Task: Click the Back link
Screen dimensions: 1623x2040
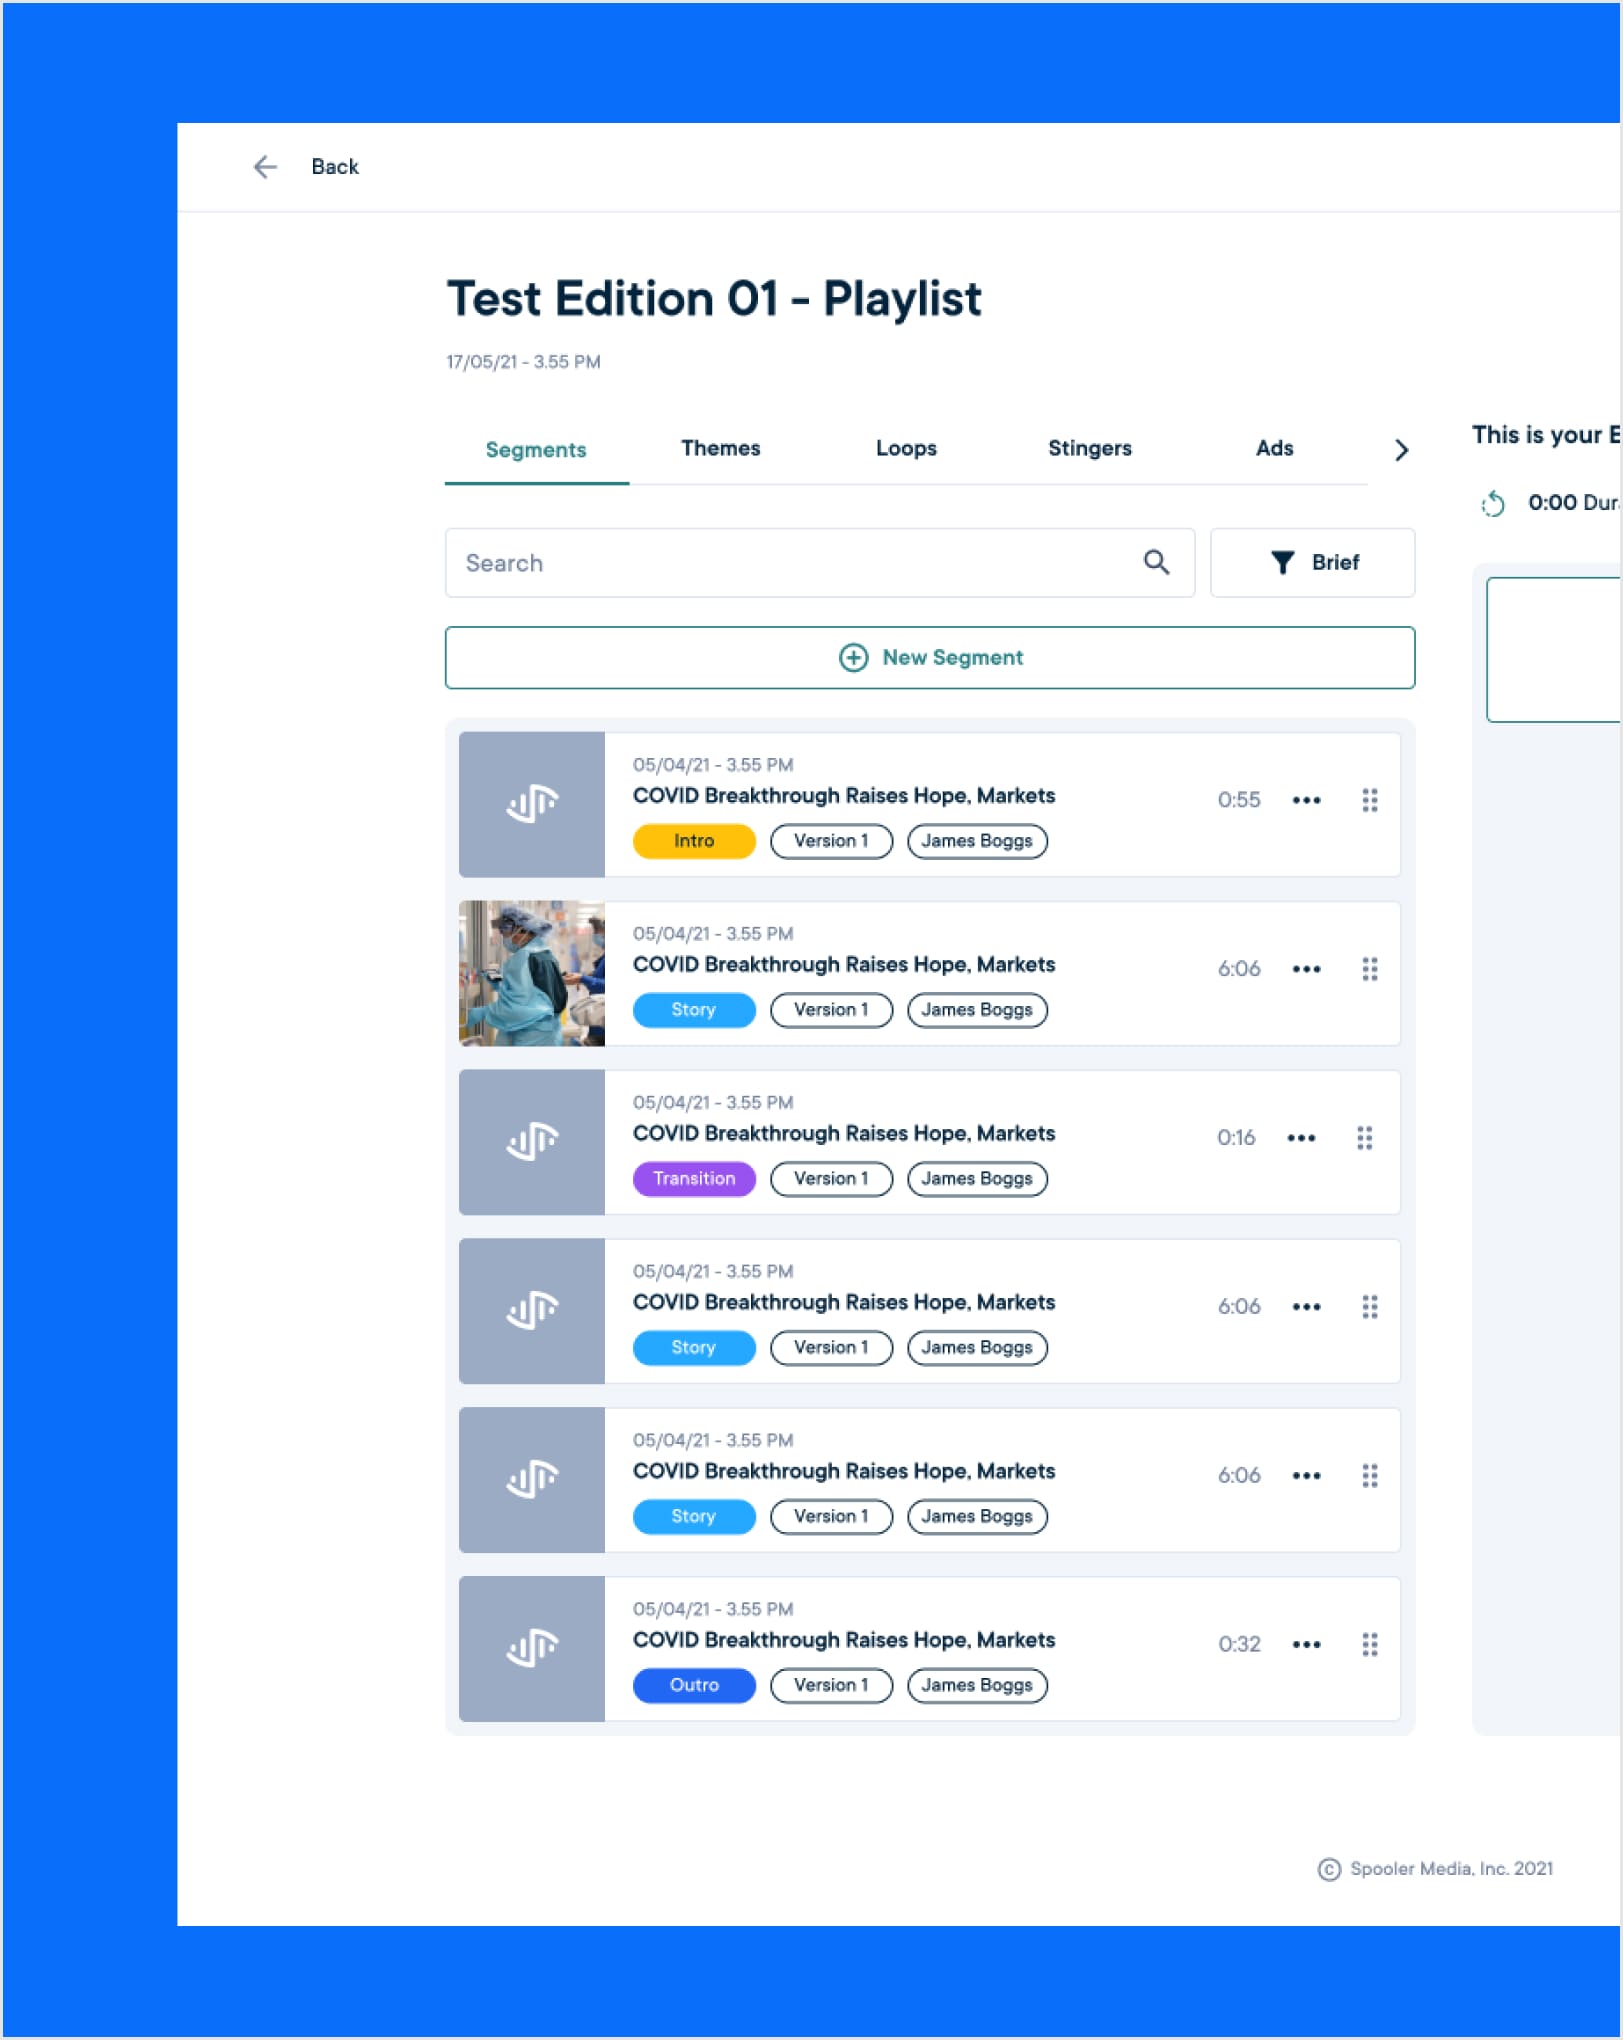Action: pos(334,167)
